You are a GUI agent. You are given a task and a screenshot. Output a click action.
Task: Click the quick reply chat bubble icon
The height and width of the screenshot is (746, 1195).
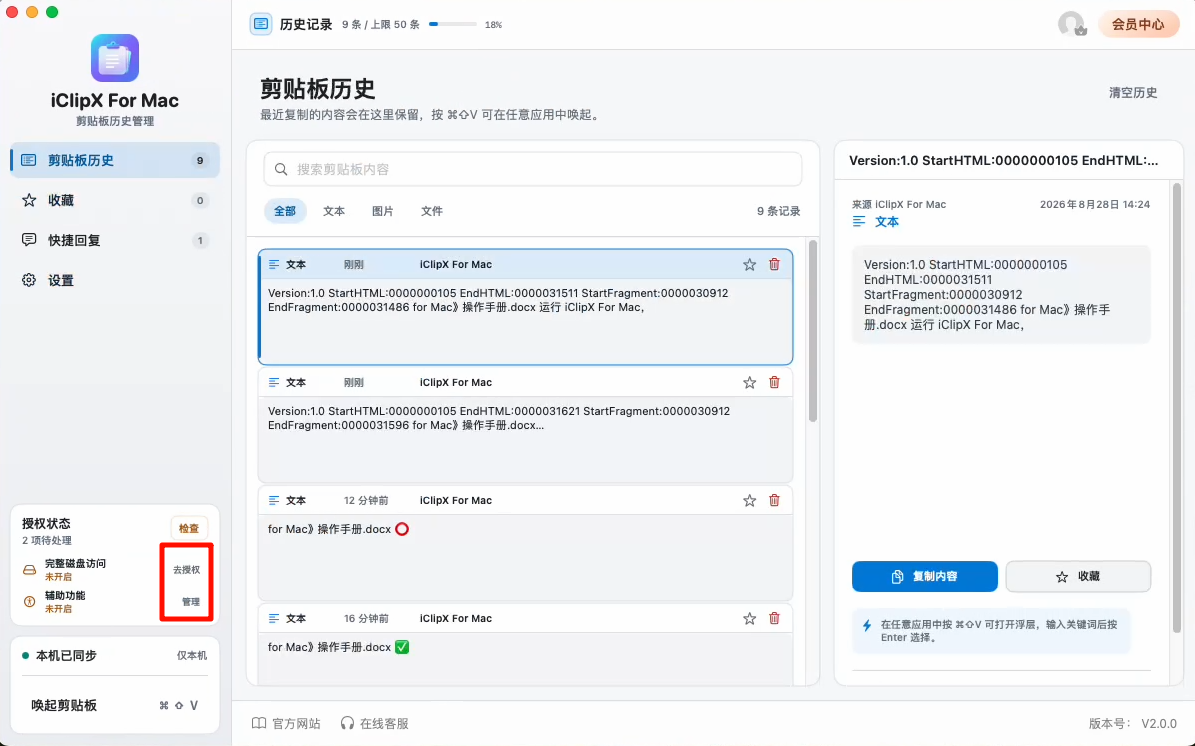[29, 240]
